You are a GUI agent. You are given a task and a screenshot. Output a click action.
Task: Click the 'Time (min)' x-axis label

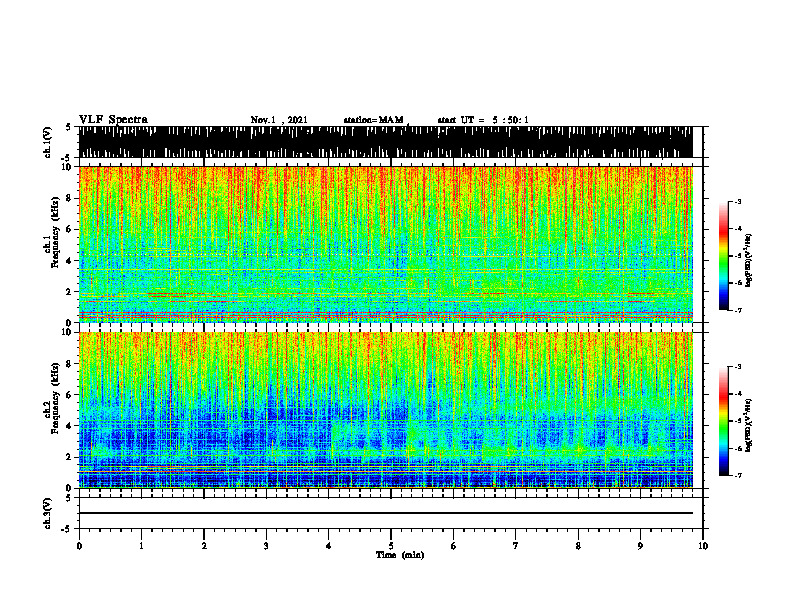tap(400, 555)
